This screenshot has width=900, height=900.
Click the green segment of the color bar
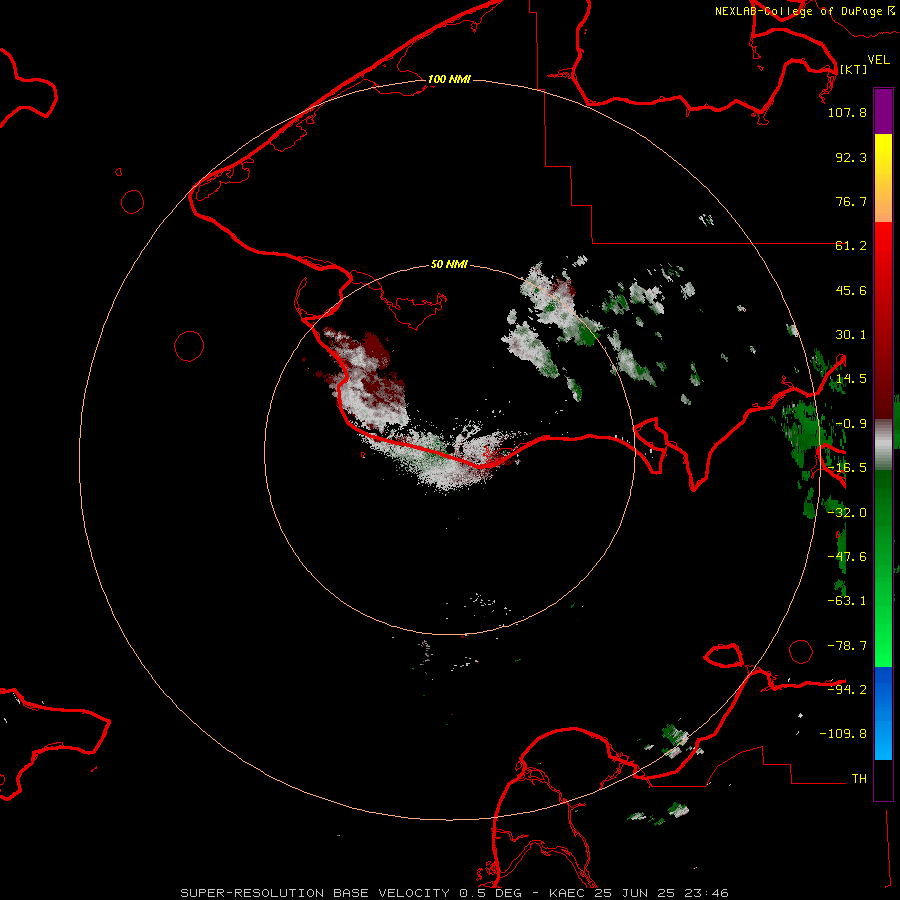883,568
